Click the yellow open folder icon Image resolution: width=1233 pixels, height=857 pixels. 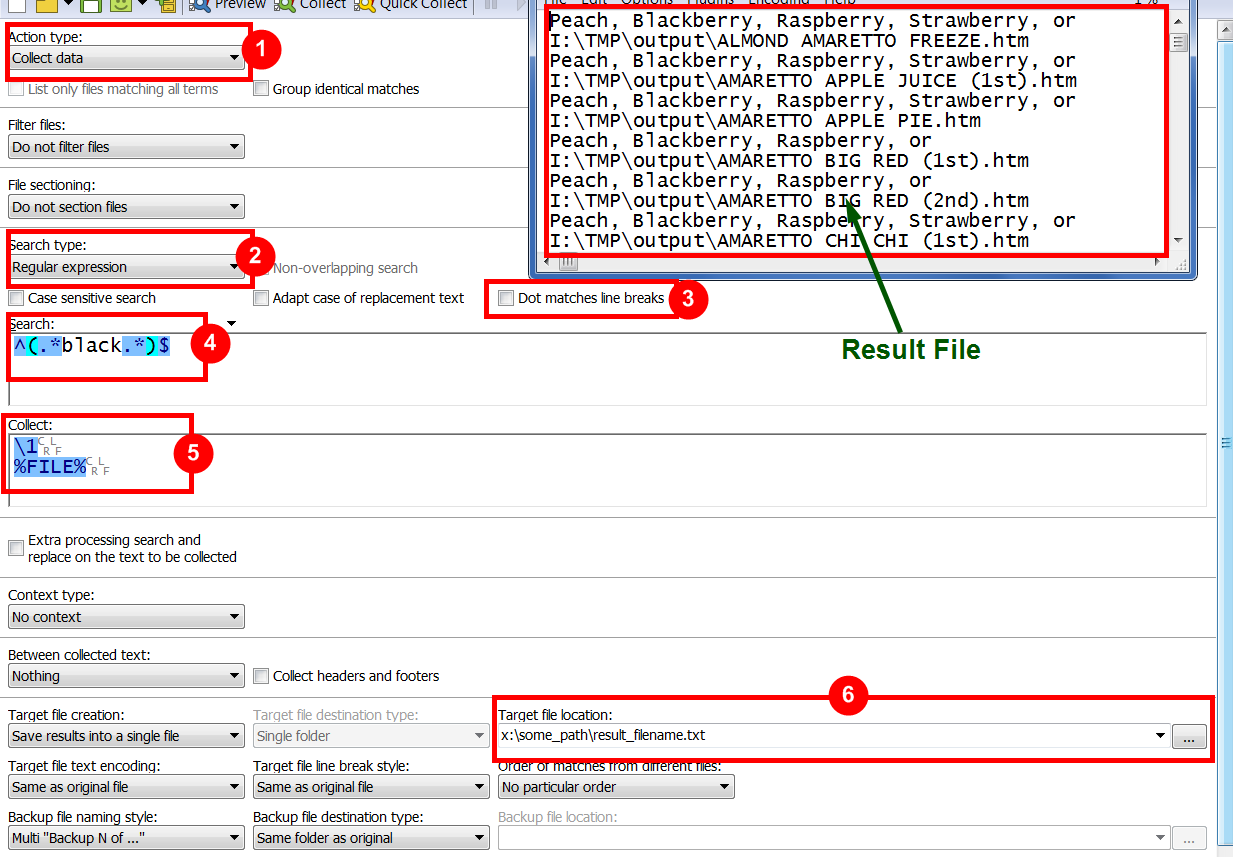click(x=48, y=5)
